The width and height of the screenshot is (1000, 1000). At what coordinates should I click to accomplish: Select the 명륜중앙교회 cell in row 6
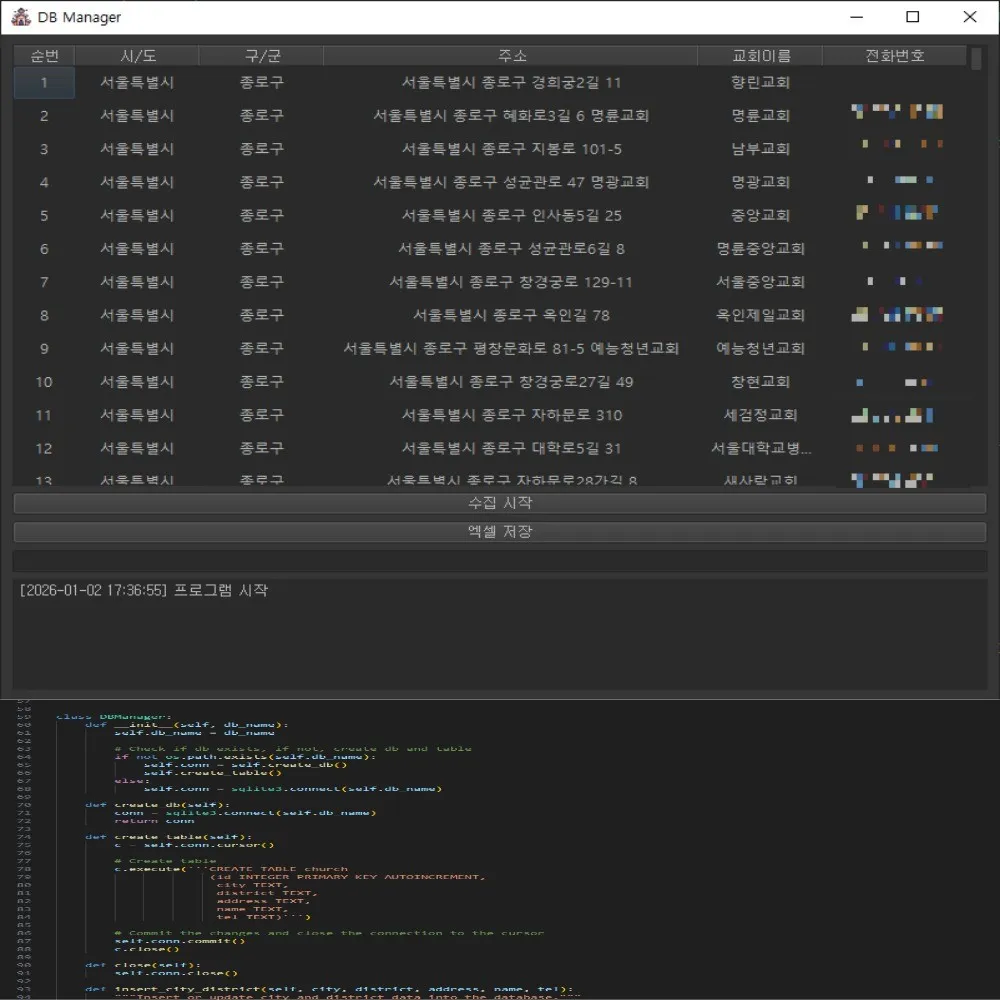(760, 249)
